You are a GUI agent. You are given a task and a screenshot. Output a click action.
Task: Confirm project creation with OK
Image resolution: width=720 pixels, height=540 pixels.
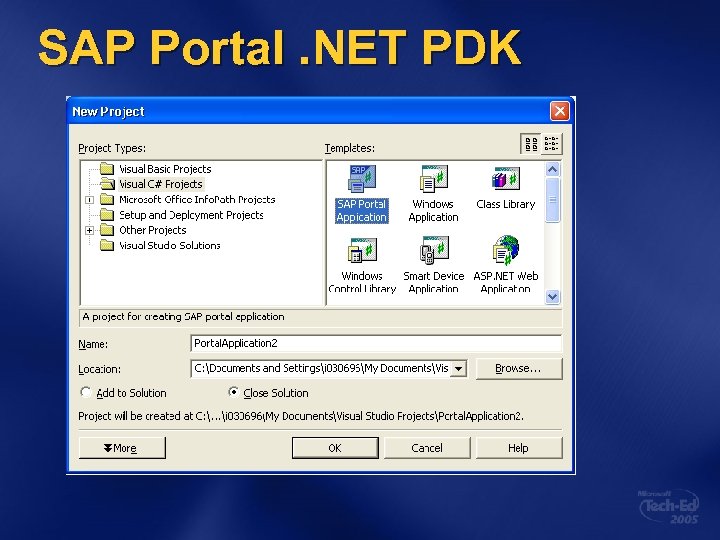click(x=335, y=448)
